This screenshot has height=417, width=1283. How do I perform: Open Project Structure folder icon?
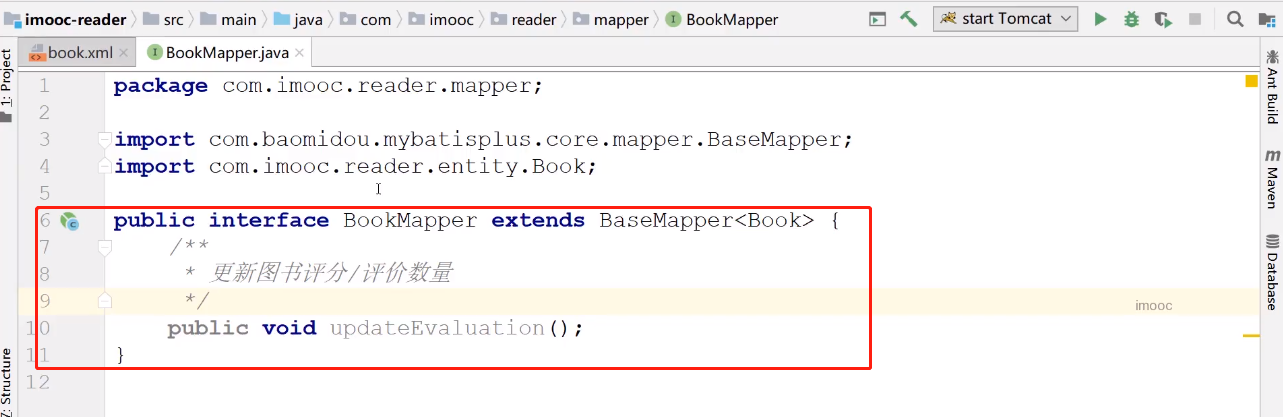(1266, 19)
